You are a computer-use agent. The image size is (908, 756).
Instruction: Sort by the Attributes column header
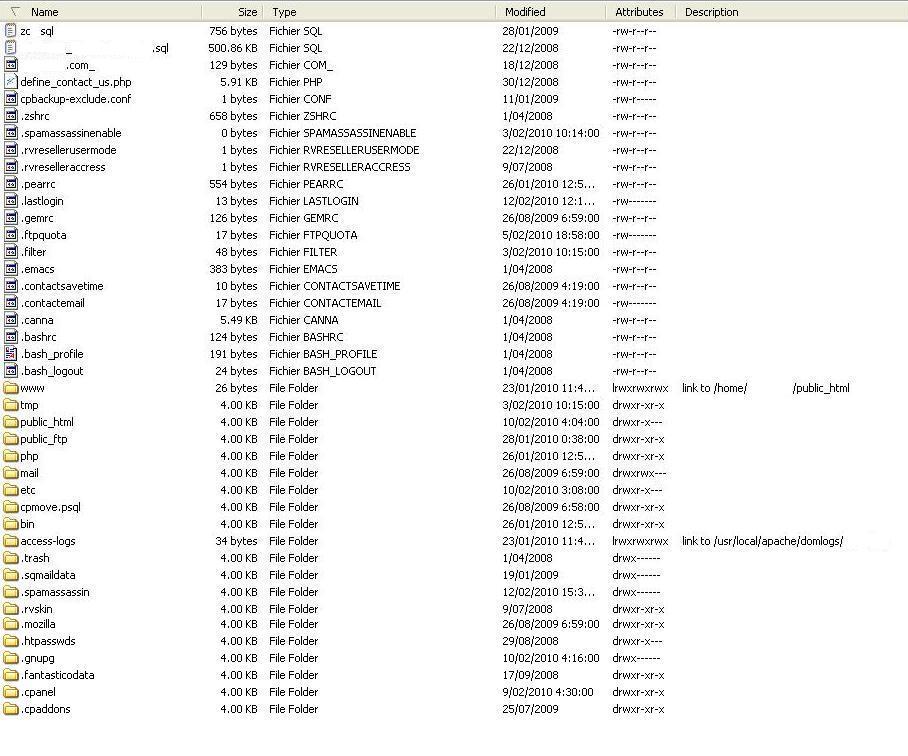(639, 12)
